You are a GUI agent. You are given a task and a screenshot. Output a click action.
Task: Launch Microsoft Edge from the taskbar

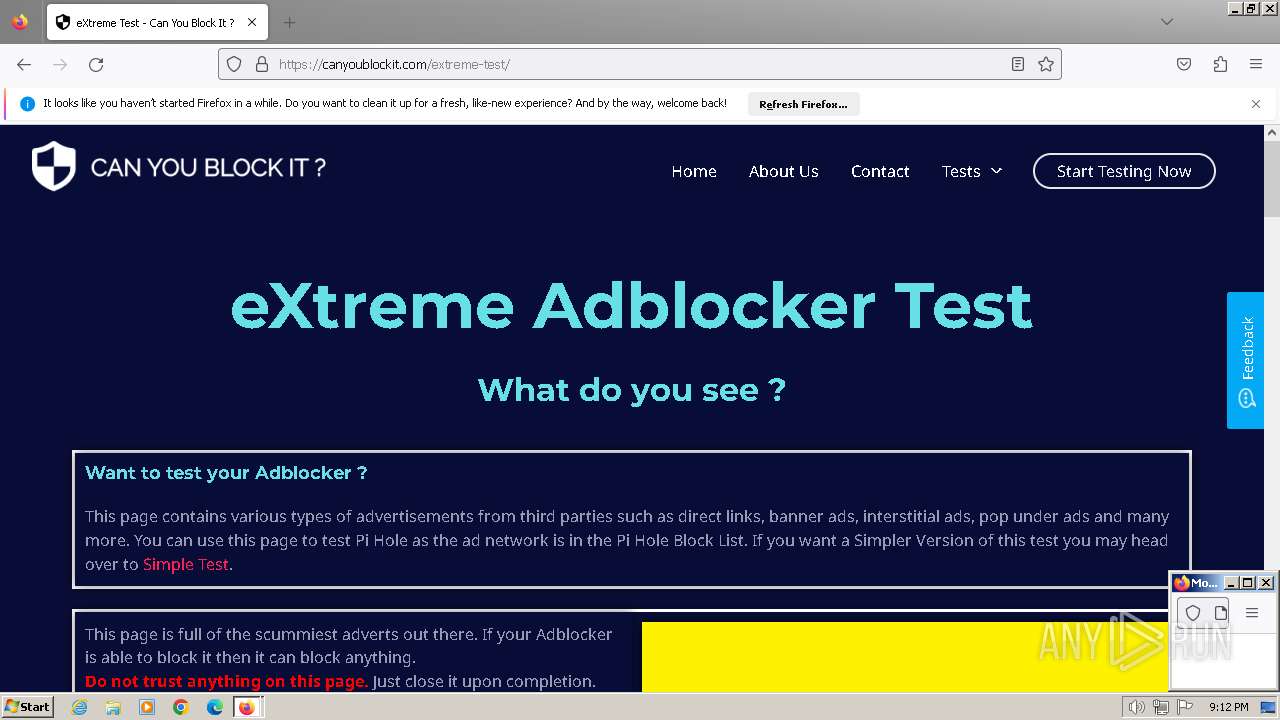tap(215, 707)
